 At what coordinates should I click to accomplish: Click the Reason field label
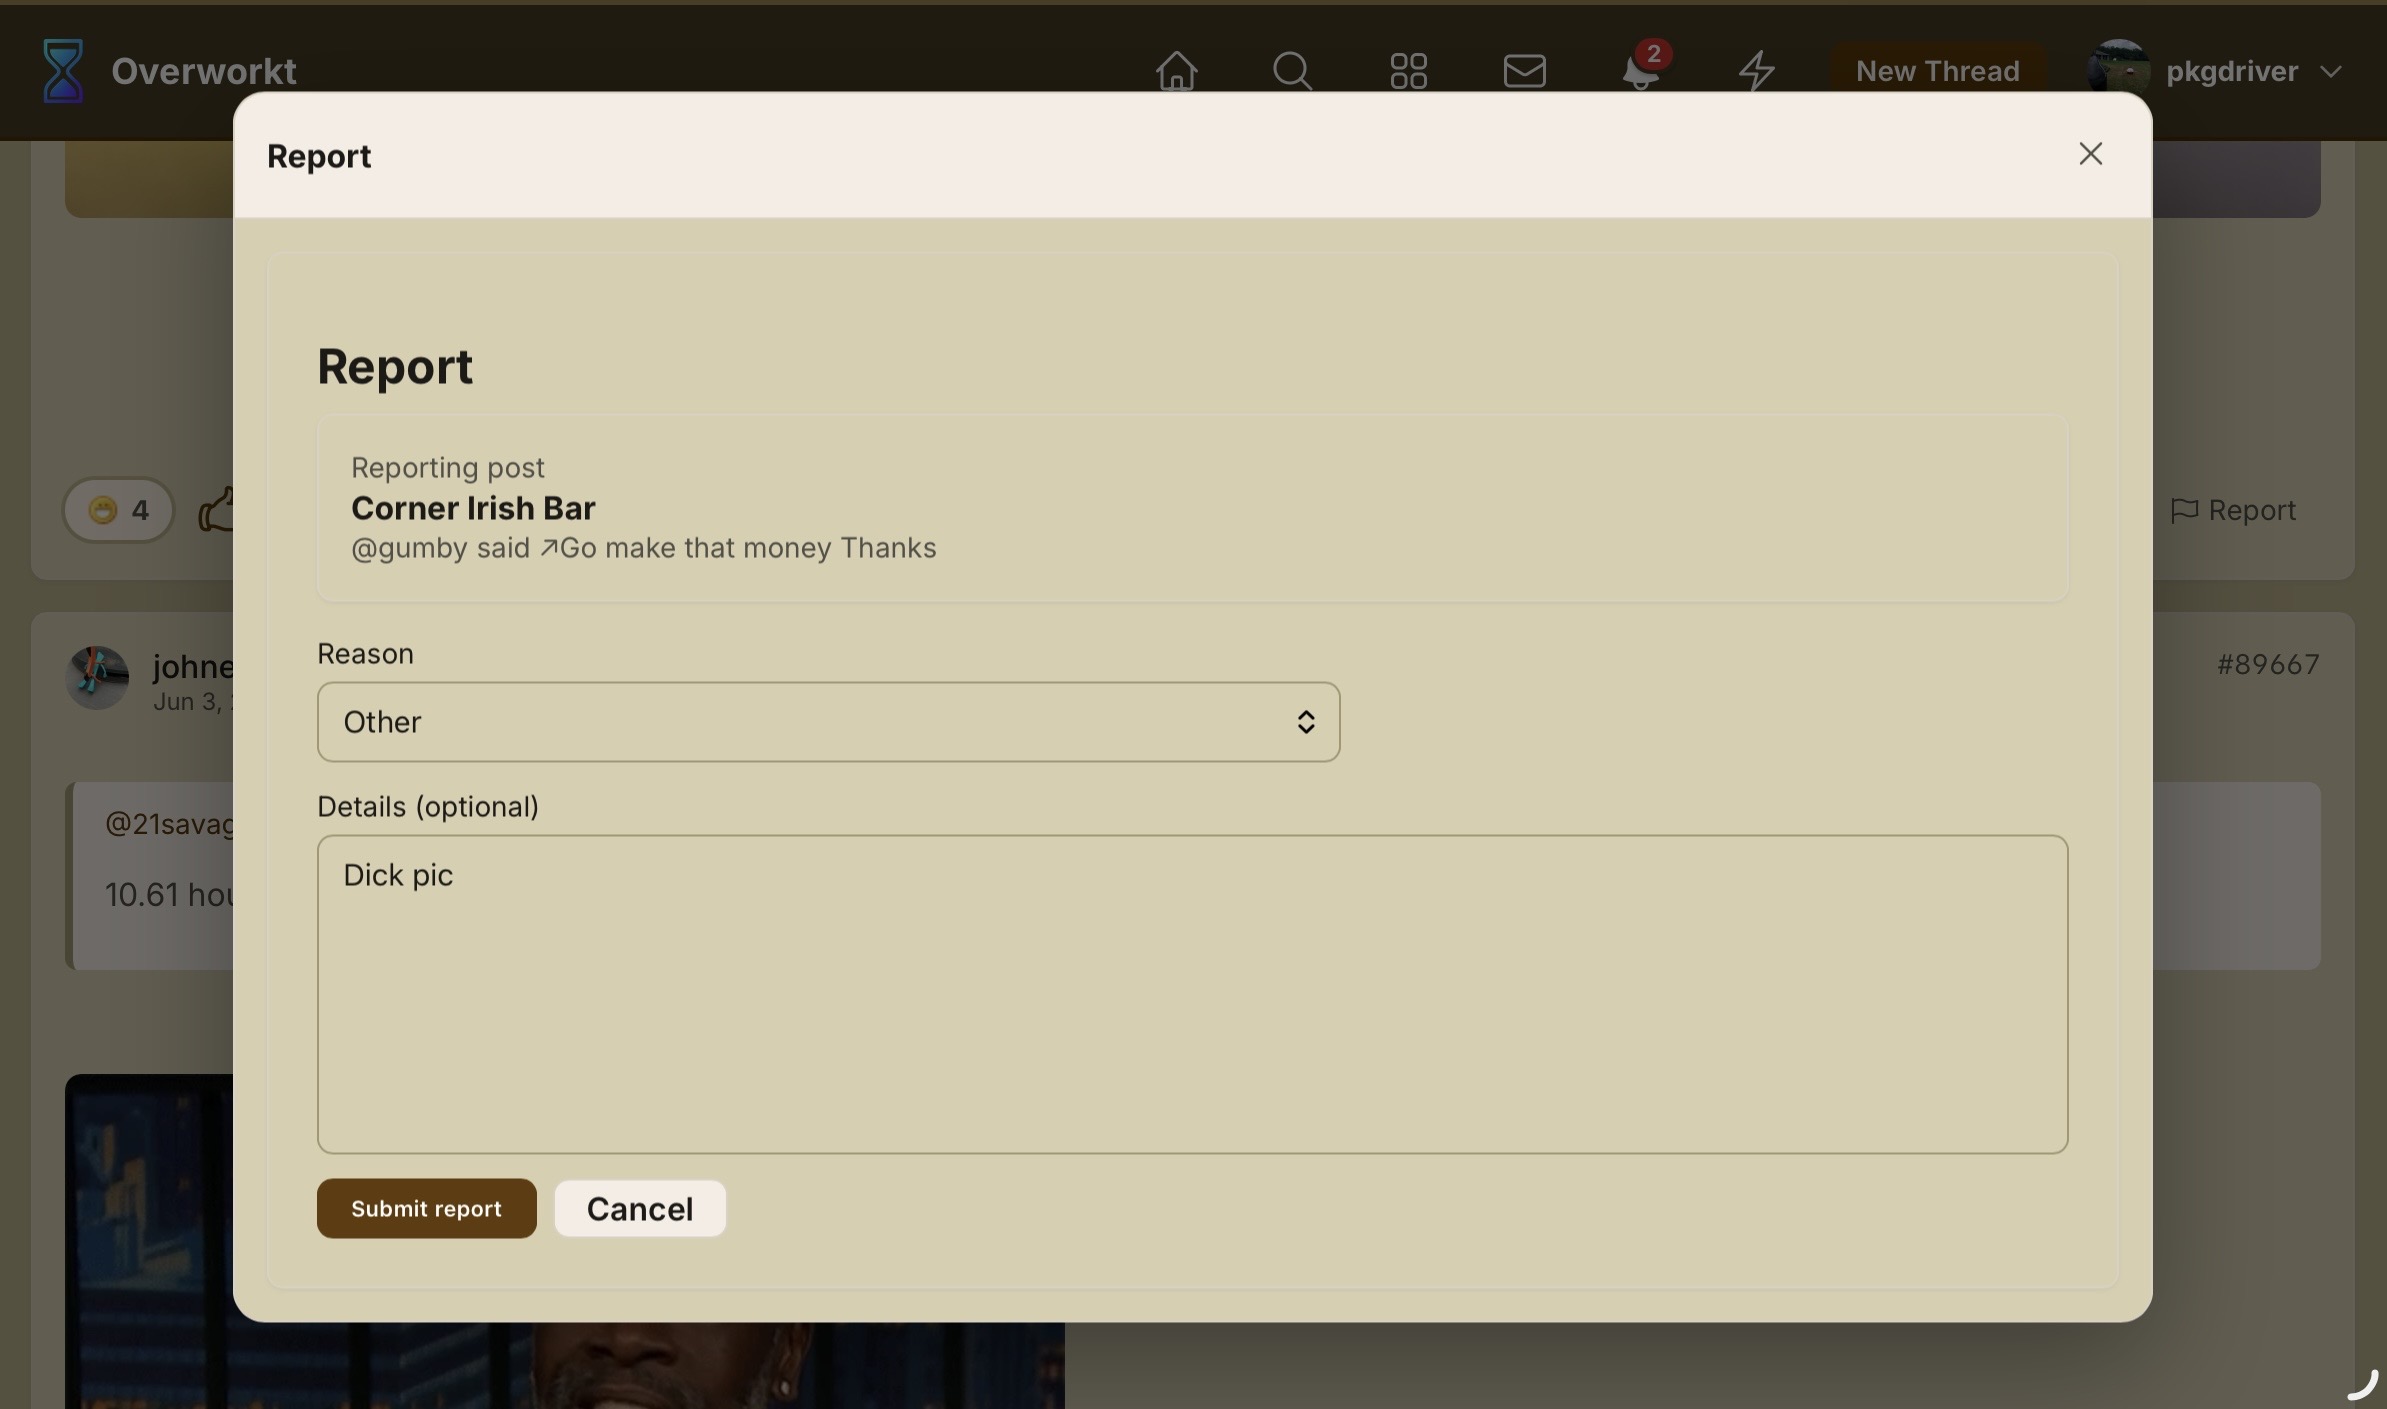tap(365, 653)
